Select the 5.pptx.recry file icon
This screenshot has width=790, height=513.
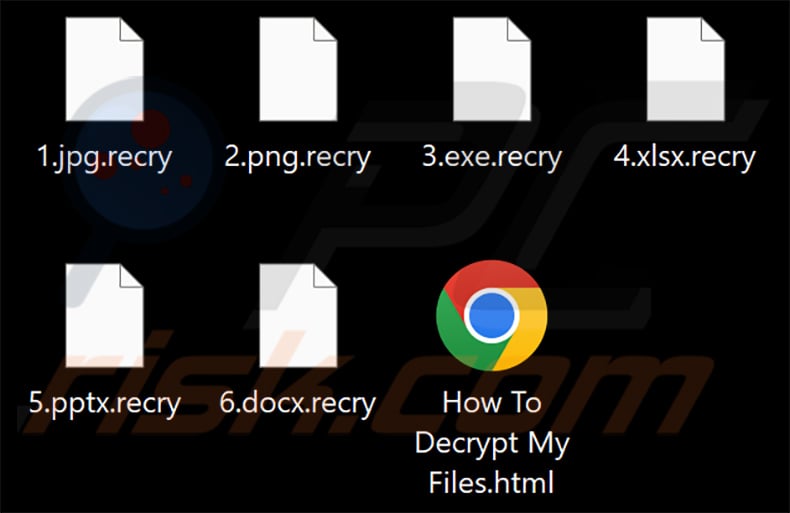pyautogui.click(x=104, y=315)
